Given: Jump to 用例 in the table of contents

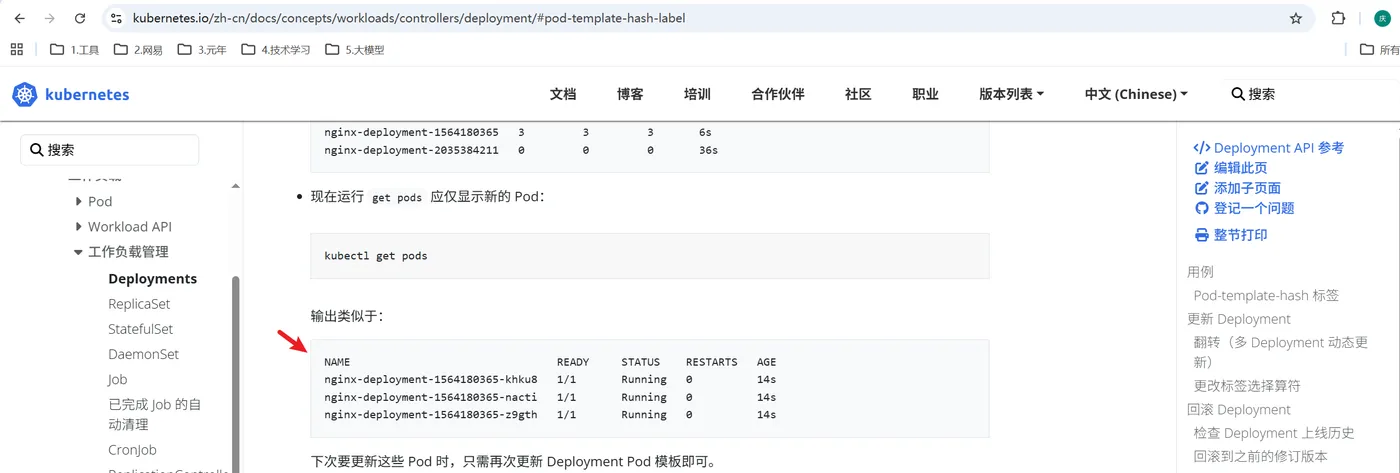Looking at the screenshot, I should pos(1200,272).
